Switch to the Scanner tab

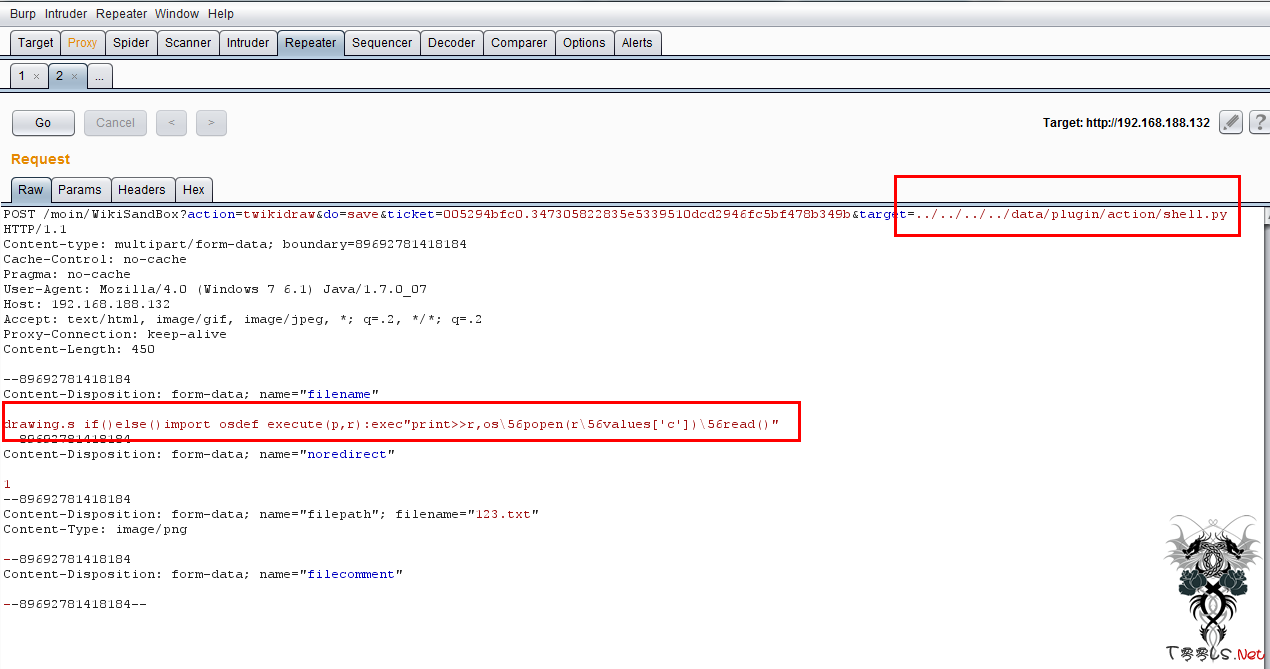tap(188, 43)
